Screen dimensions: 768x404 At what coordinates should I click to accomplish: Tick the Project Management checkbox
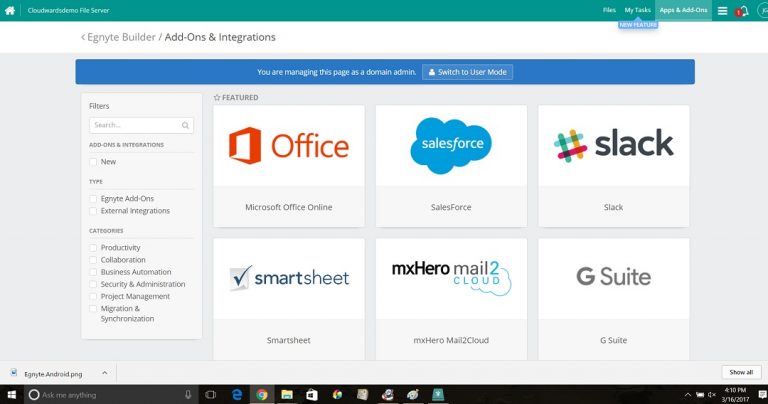pos(93,296)
